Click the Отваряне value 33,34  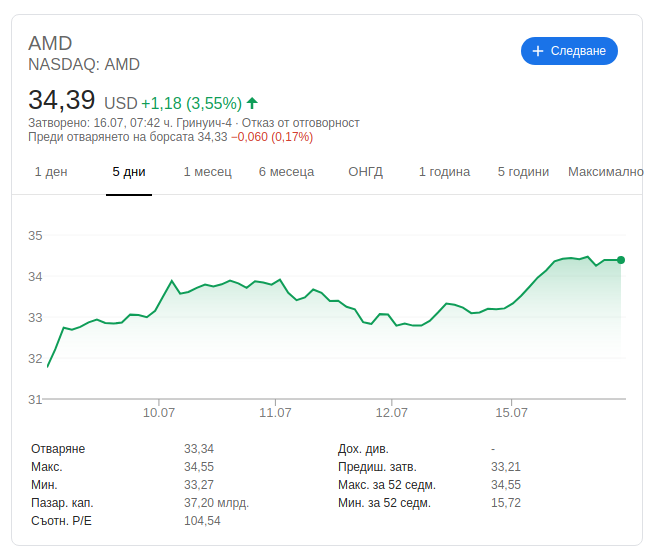coord(199,449)
